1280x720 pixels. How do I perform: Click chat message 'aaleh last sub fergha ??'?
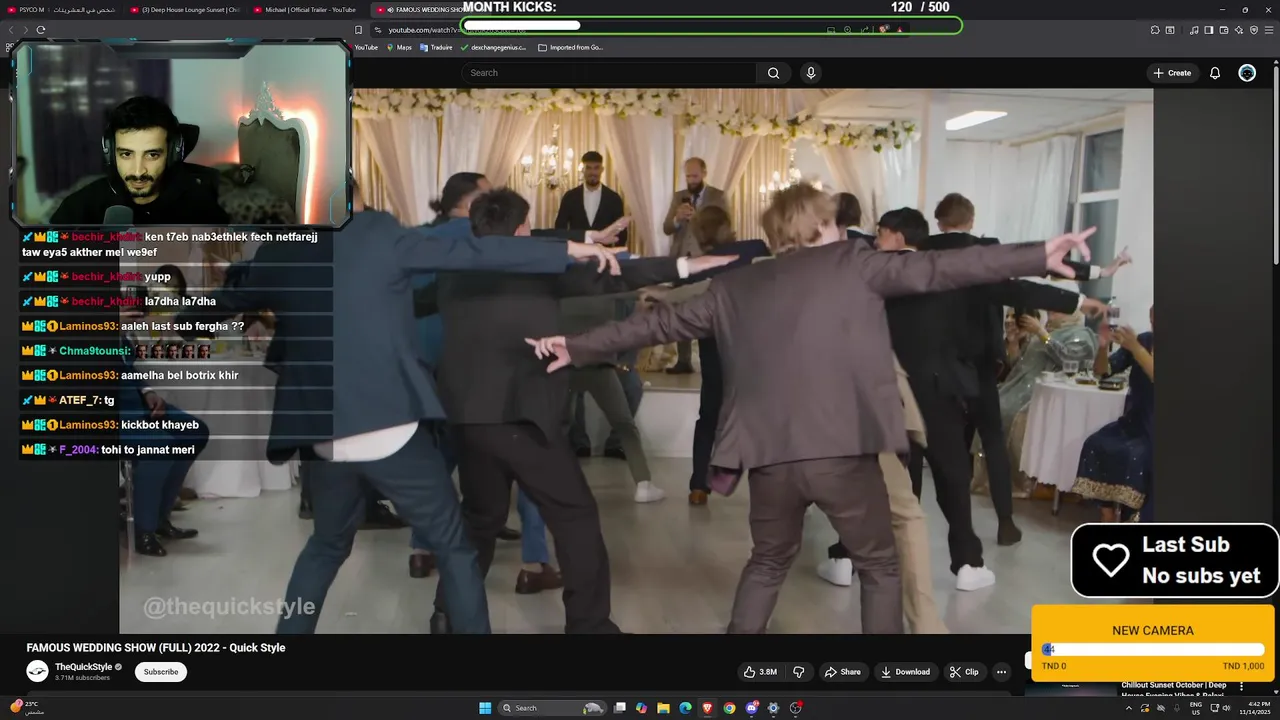point(183,326)
